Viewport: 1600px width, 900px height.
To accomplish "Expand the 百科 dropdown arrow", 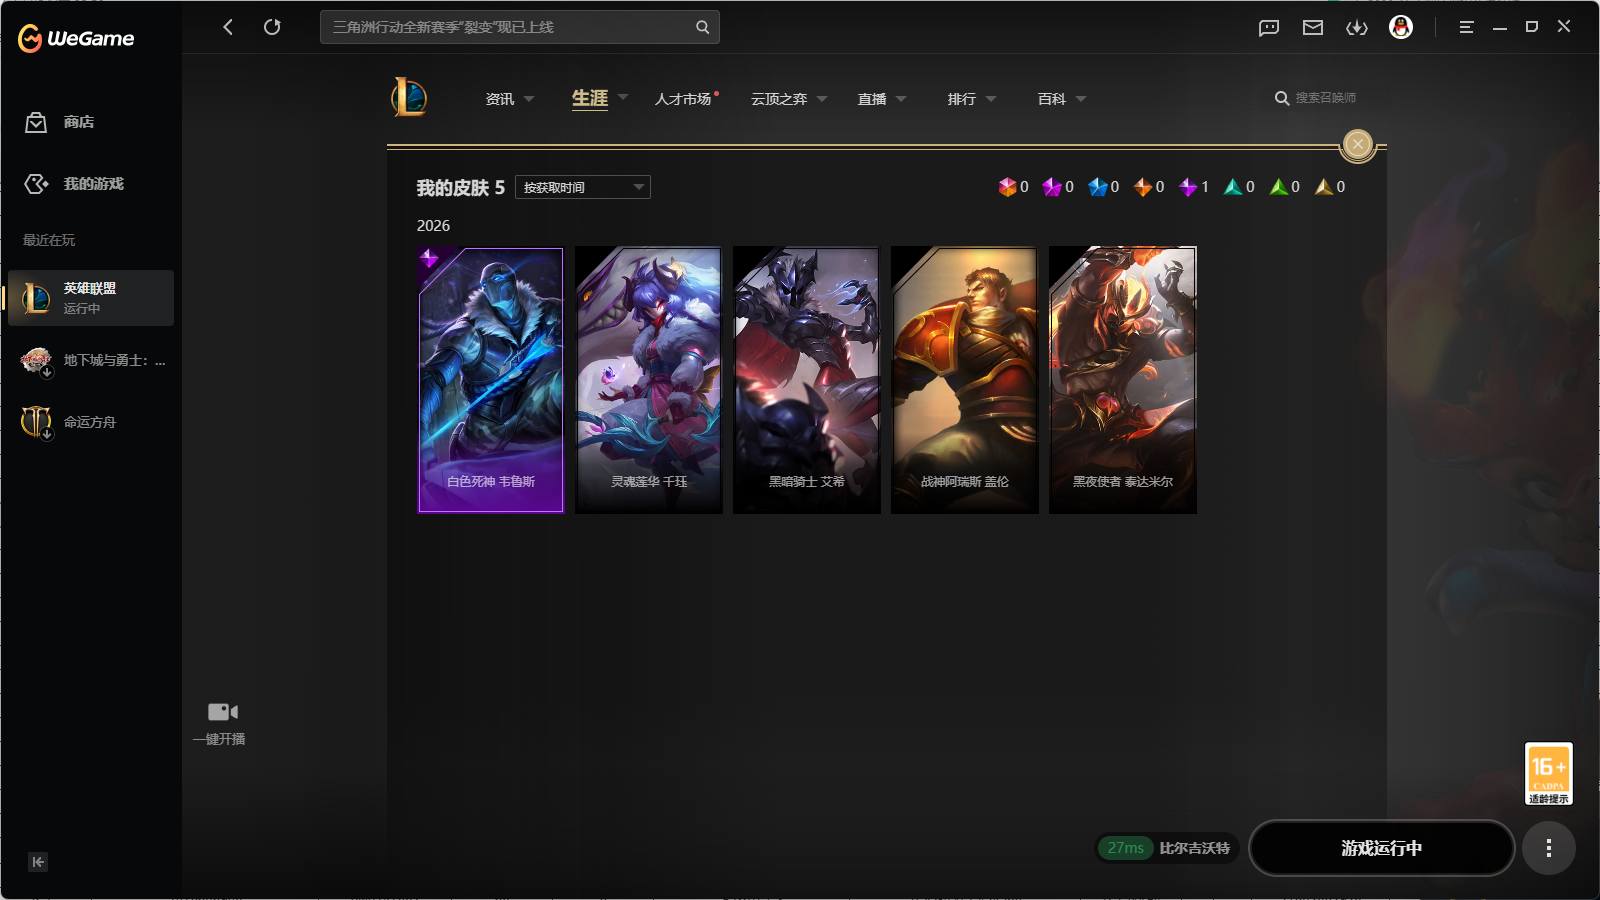I will pos(1081,99).
